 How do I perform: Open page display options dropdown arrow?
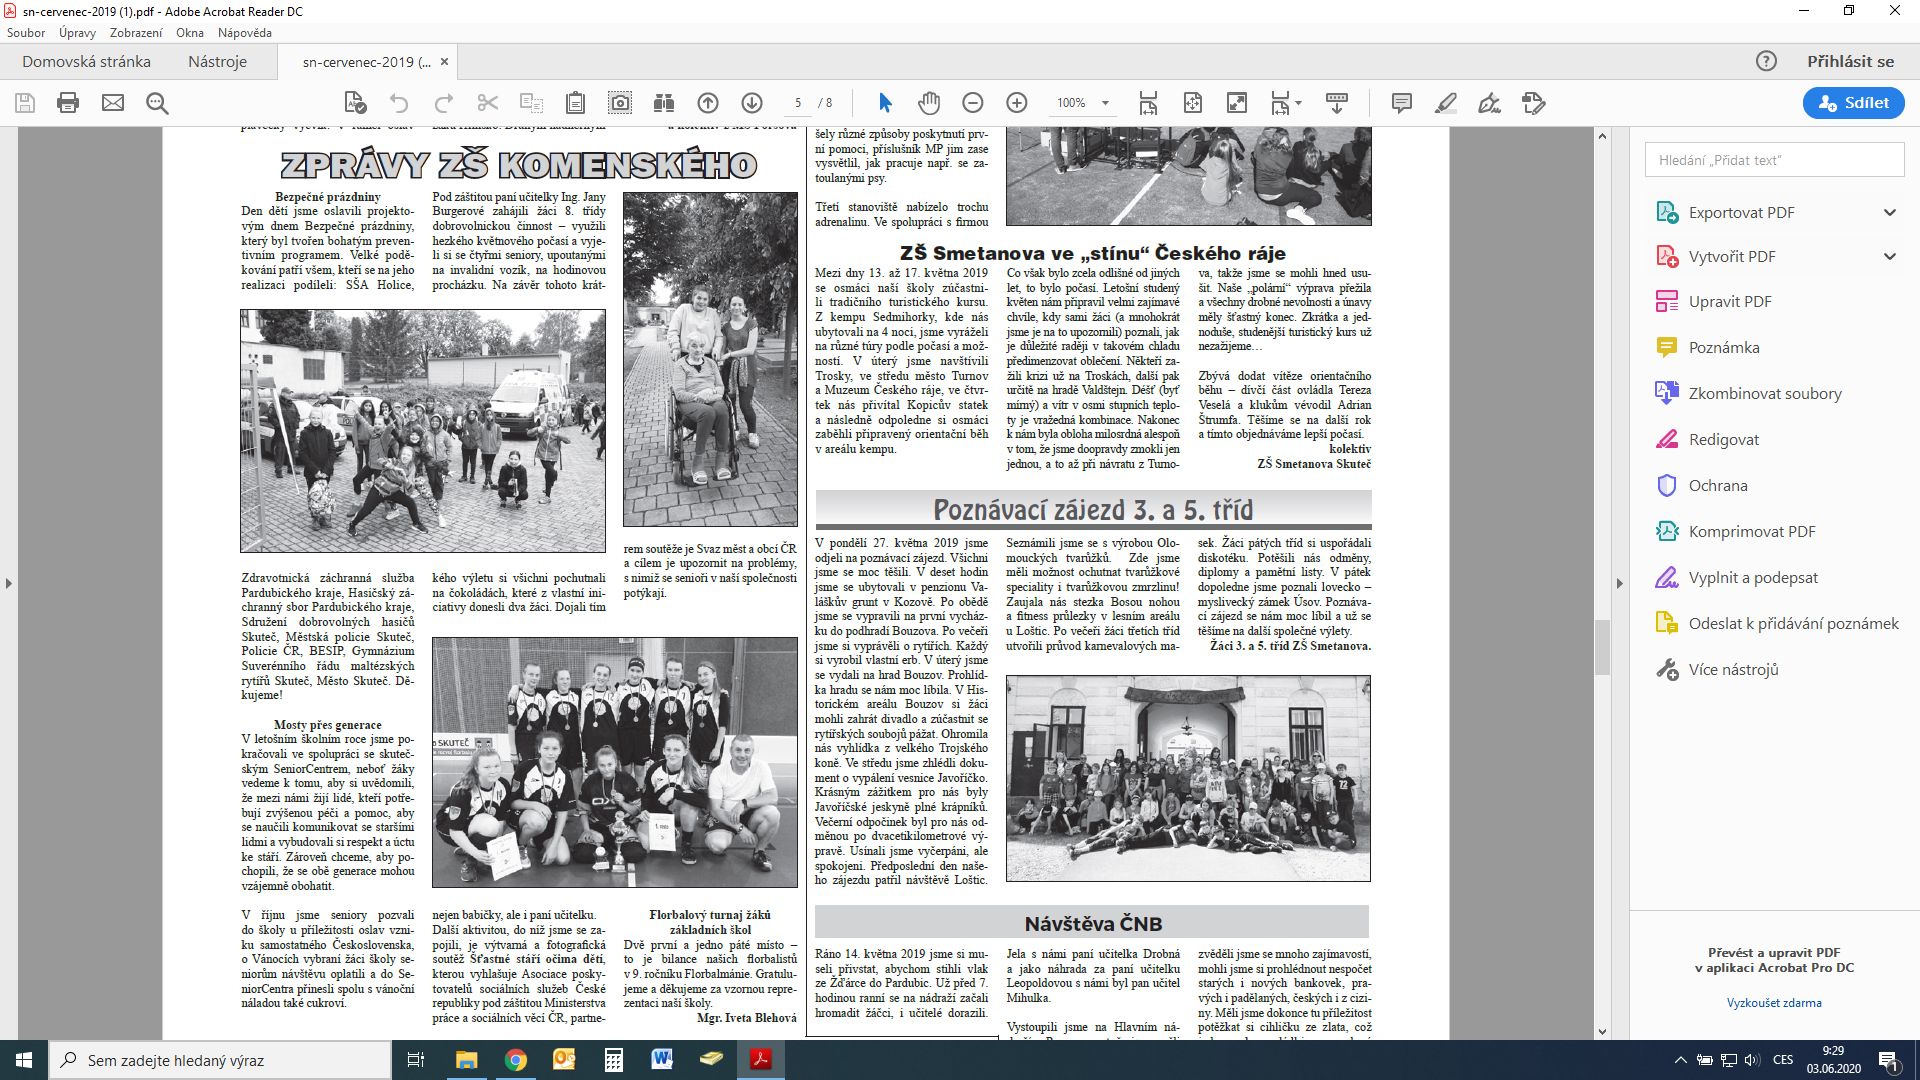[x=1298, y=103]
